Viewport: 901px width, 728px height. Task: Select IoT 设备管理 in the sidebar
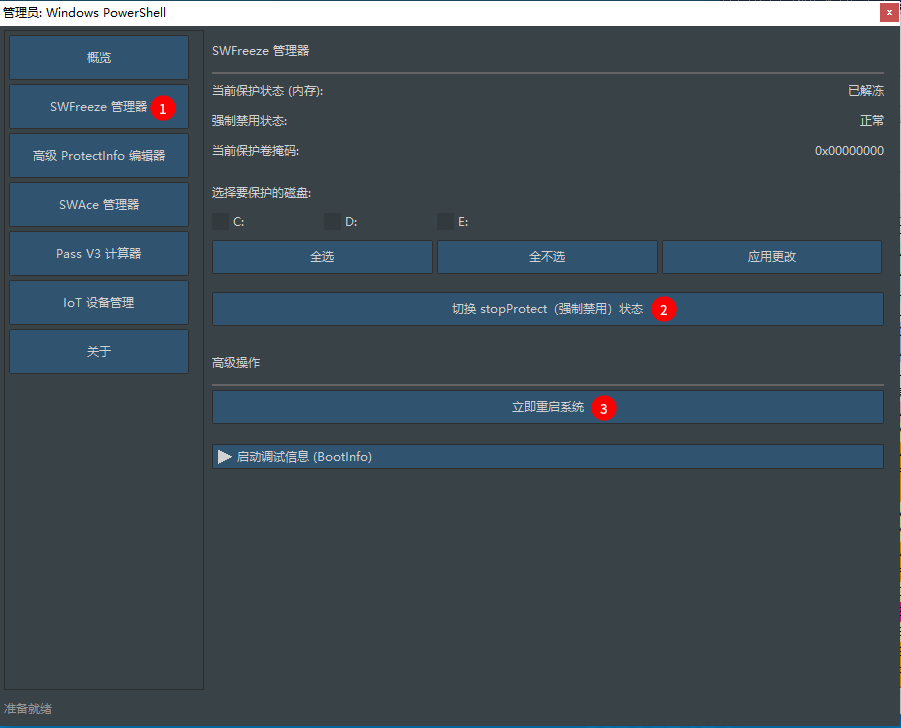tap(99, 302)
